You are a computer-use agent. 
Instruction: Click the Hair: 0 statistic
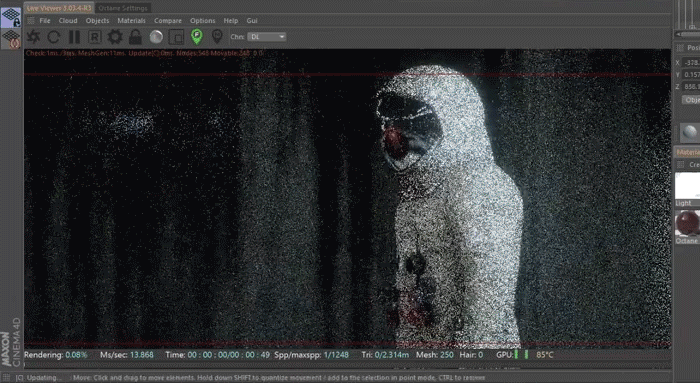point(471,355)
